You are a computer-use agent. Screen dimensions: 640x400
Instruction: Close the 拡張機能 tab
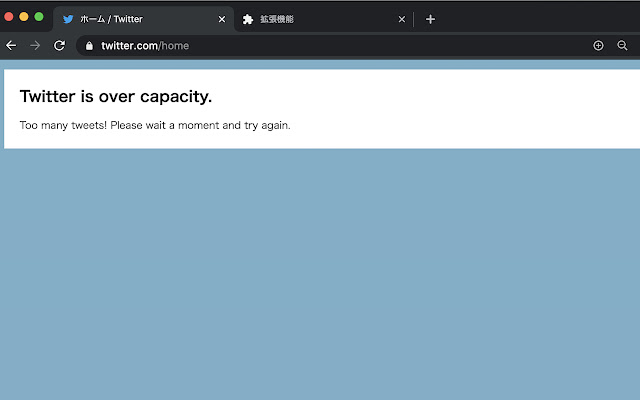click(x=402, y=19)
